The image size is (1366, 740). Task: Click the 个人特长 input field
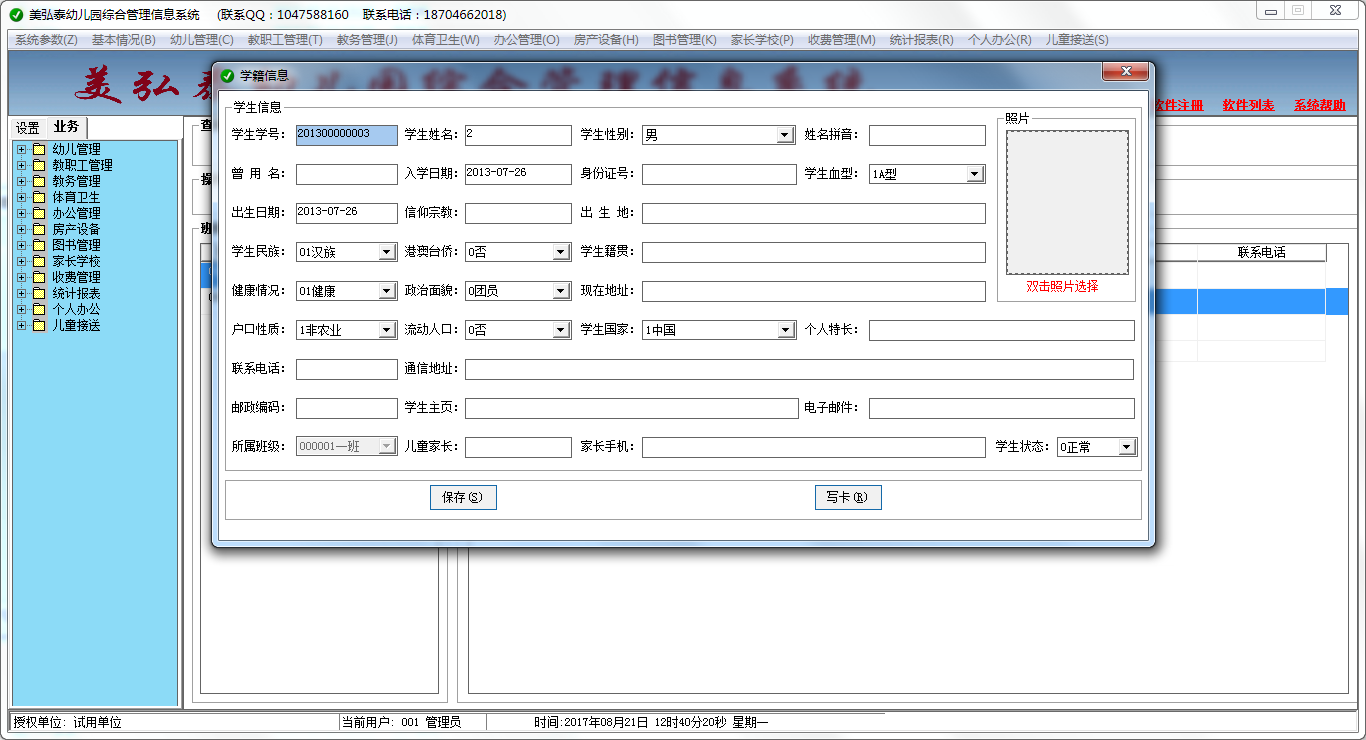click(x=1002, y=330)
